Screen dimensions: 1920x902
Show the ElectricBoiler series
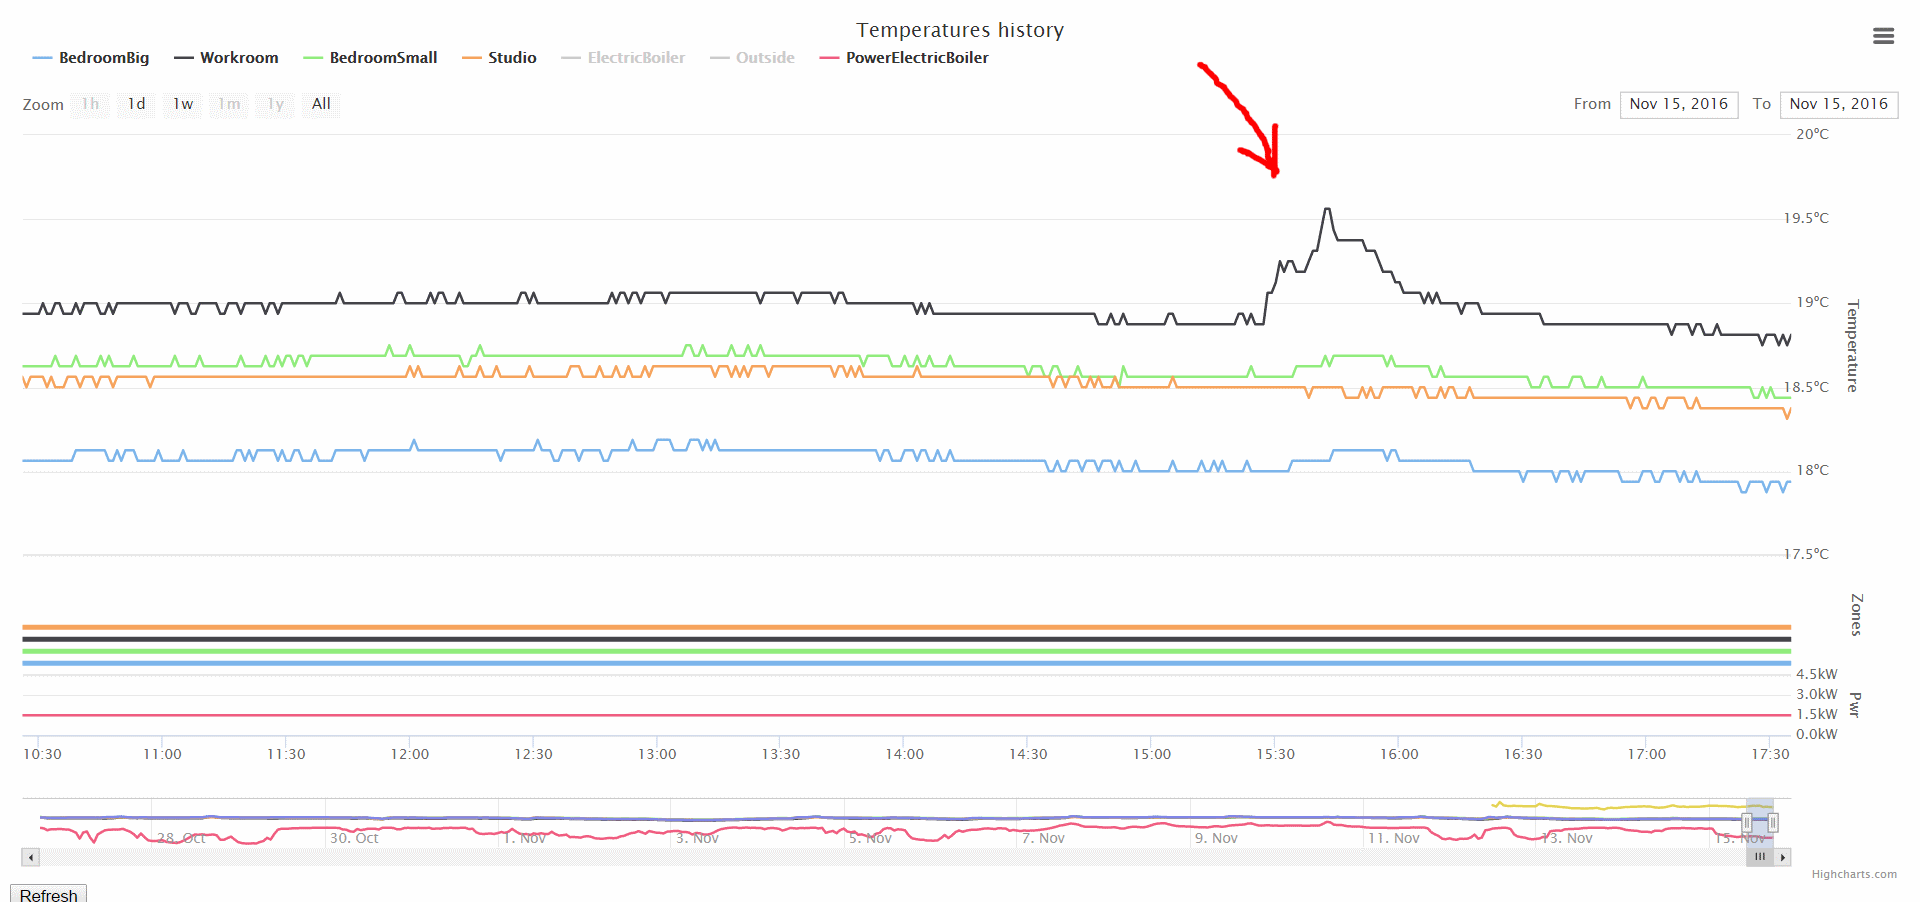click(623, 58)
